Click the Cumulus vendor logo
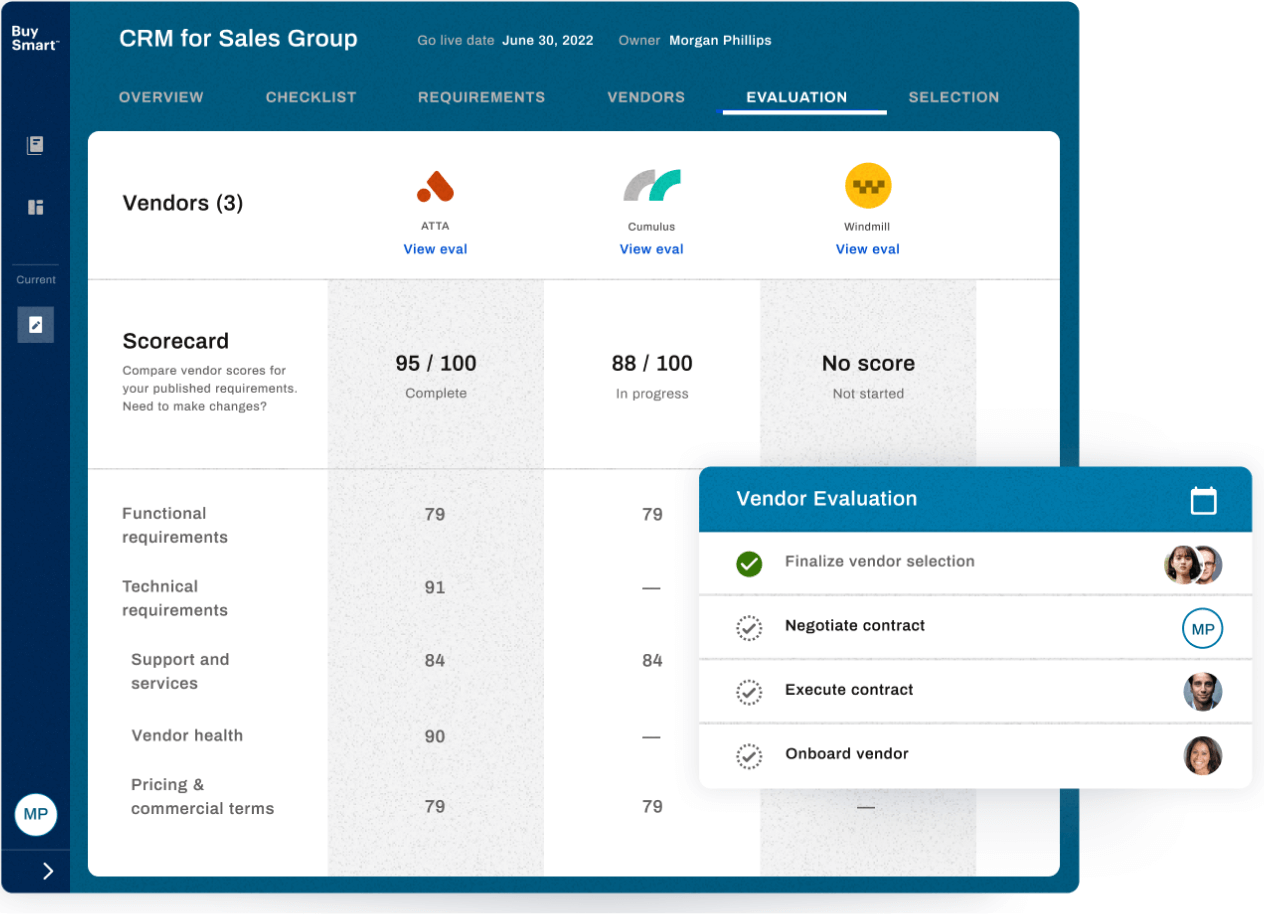The height and width of the screenshot is (914, 1264). point(651,186)
